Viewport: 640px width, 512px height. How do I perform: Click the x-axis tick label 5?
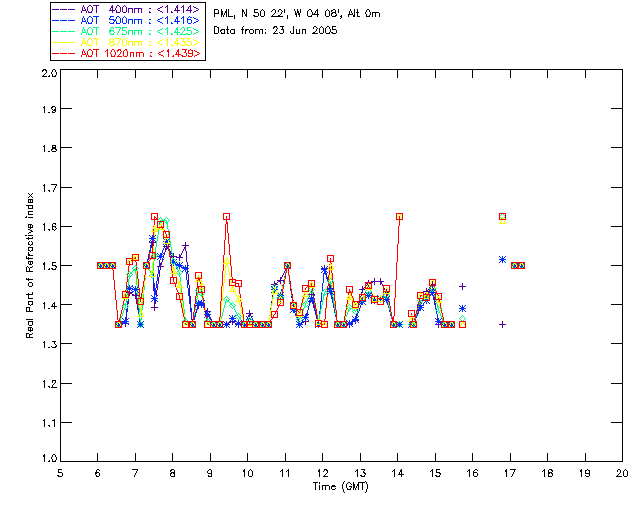coord(60,473)
